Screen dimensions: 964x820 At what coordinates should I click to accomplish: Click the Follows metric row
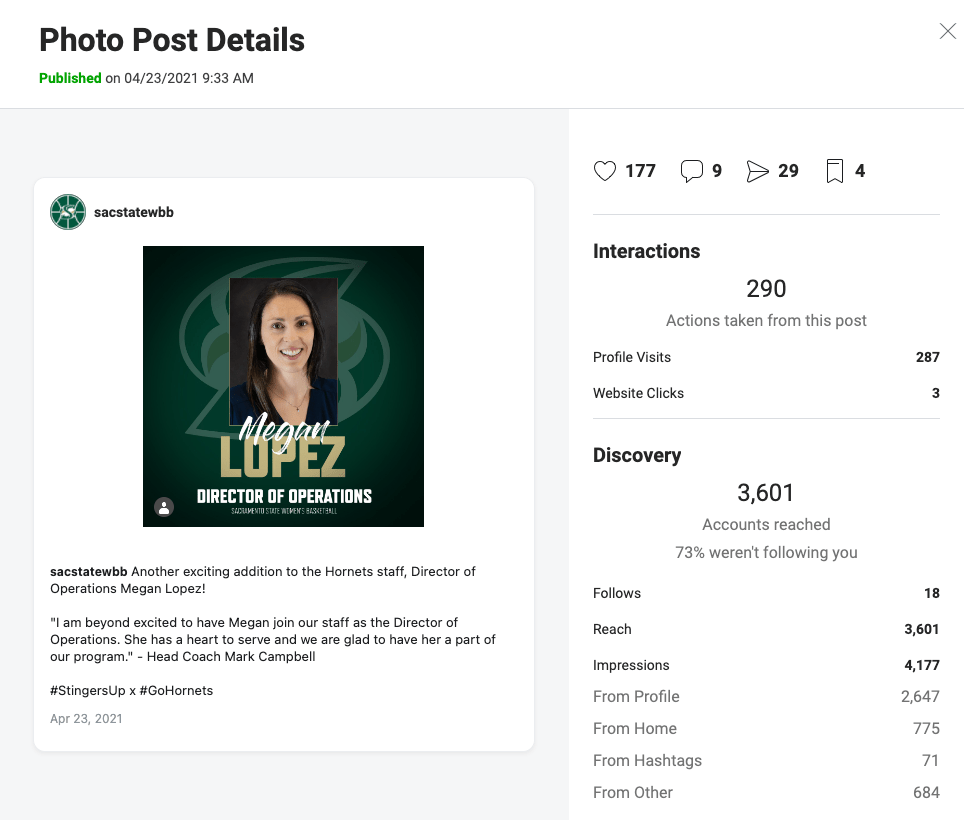(x=766, y=593)
